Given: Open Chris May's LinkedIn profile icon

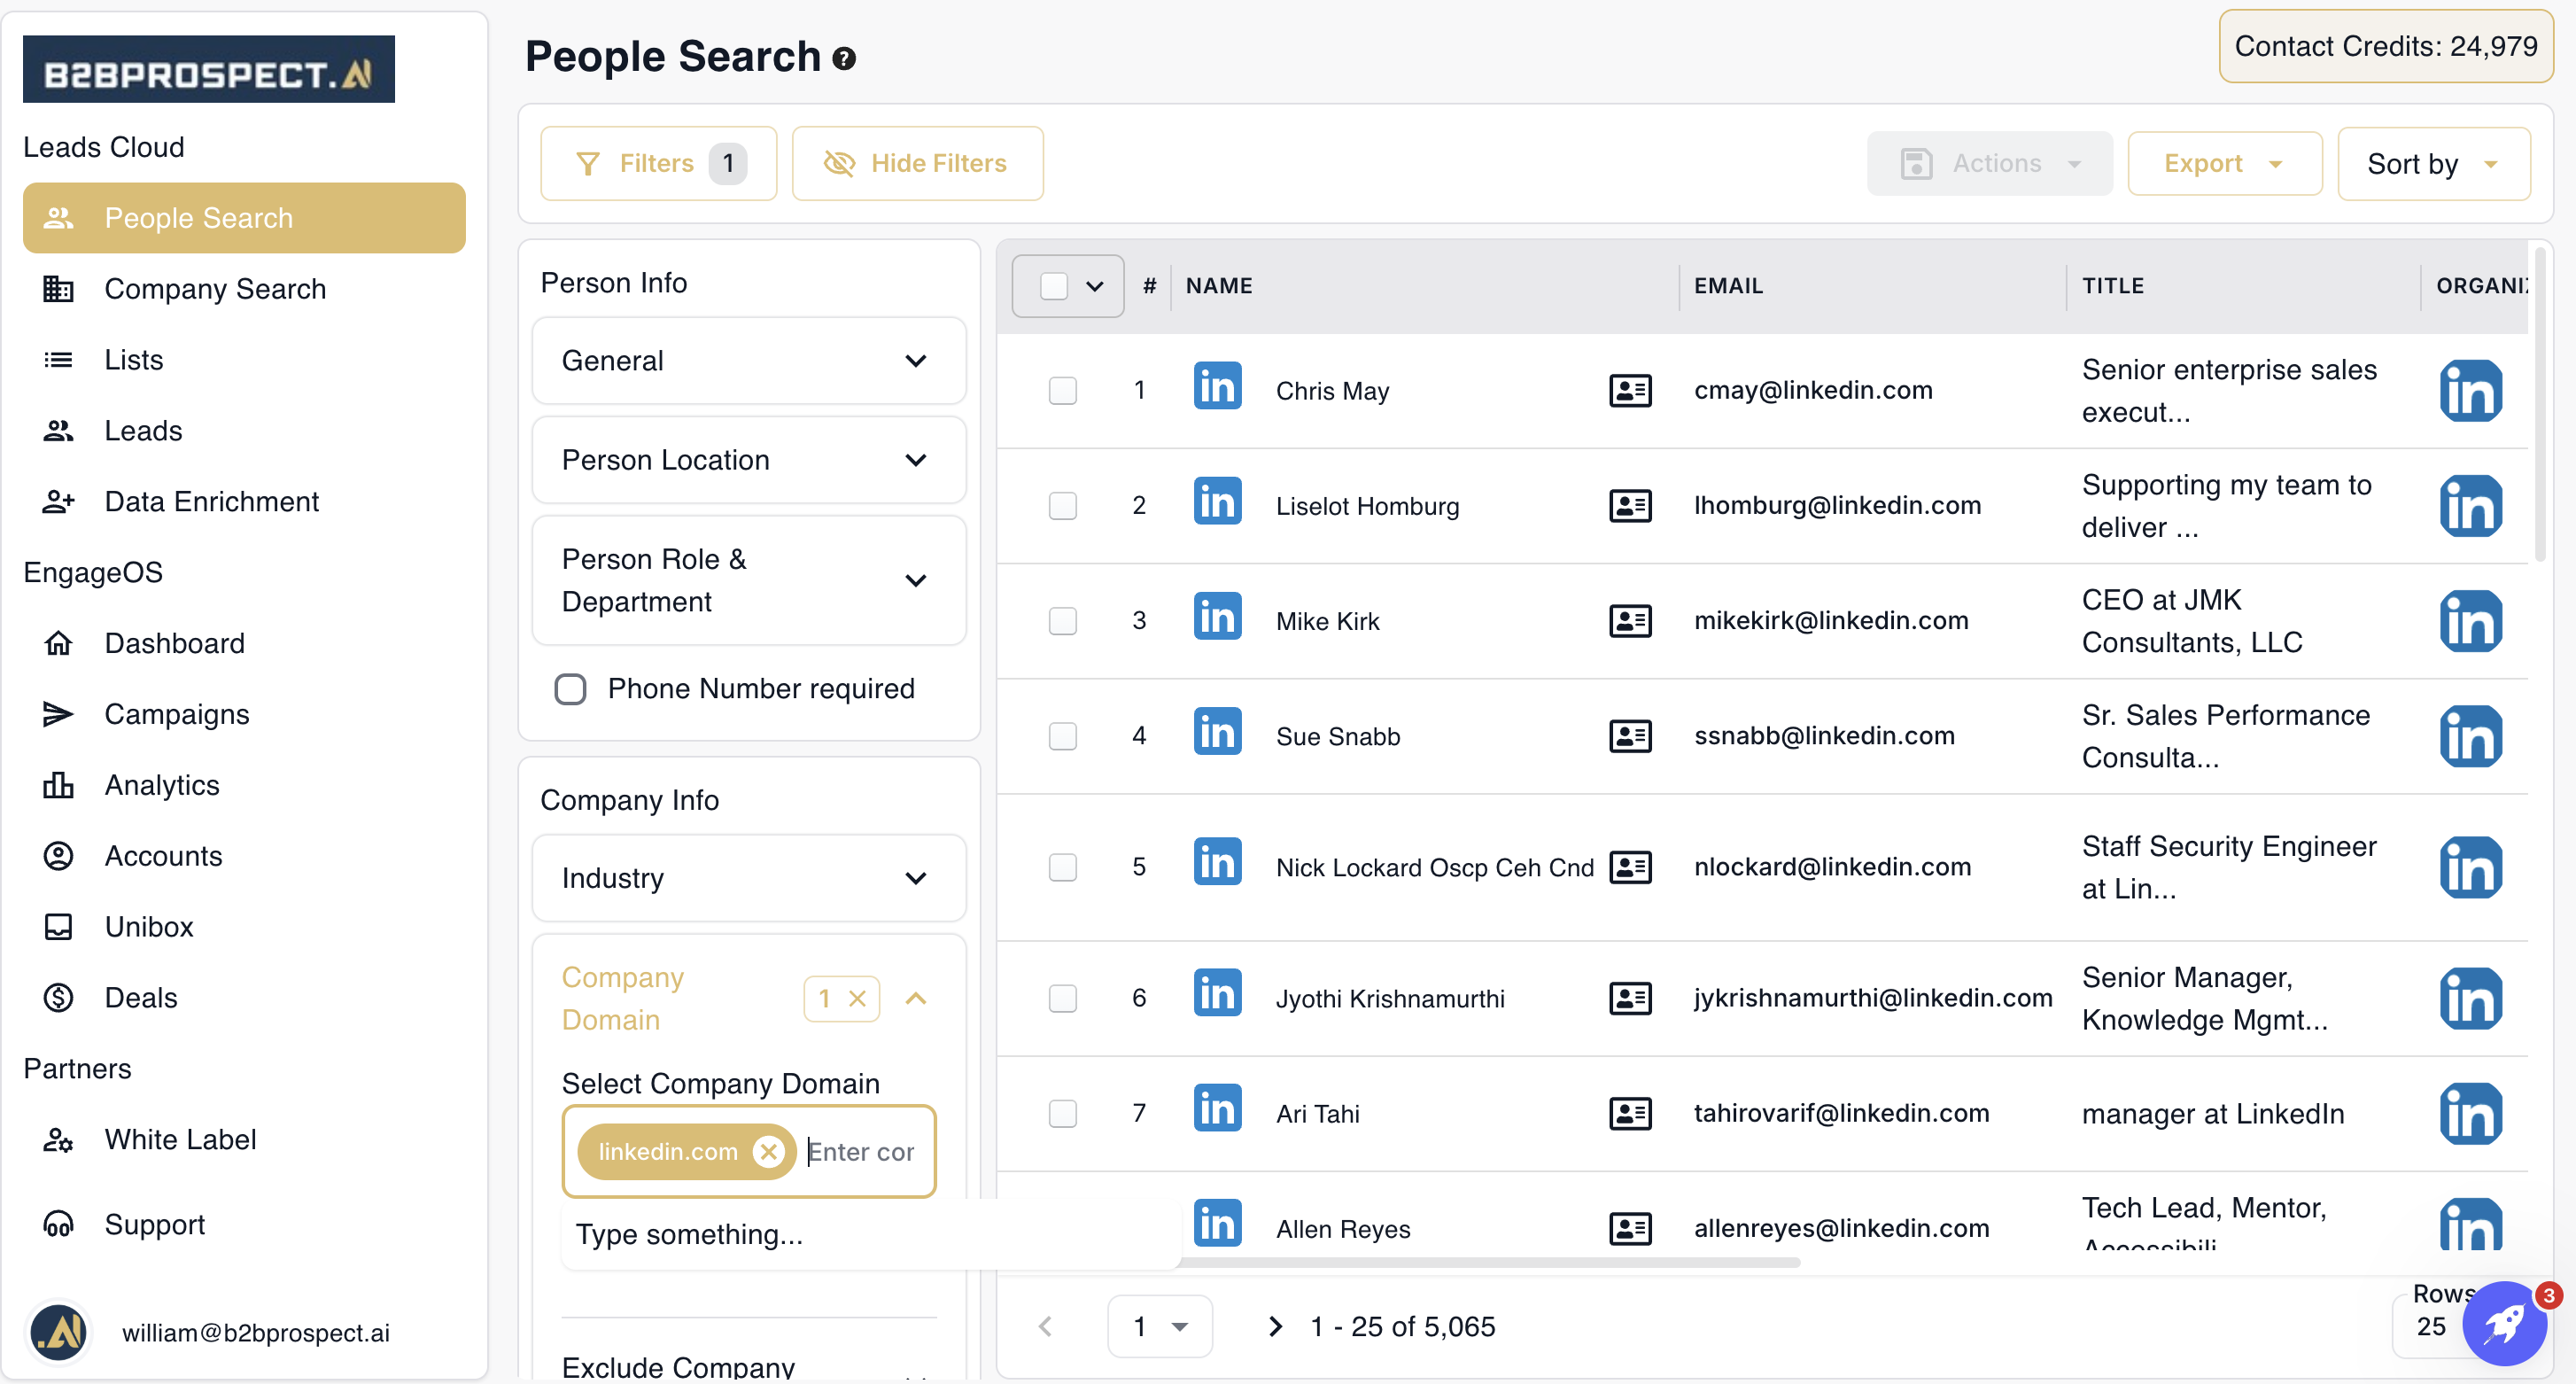Looking at the screenshot, I should (x=1217, y=388).
